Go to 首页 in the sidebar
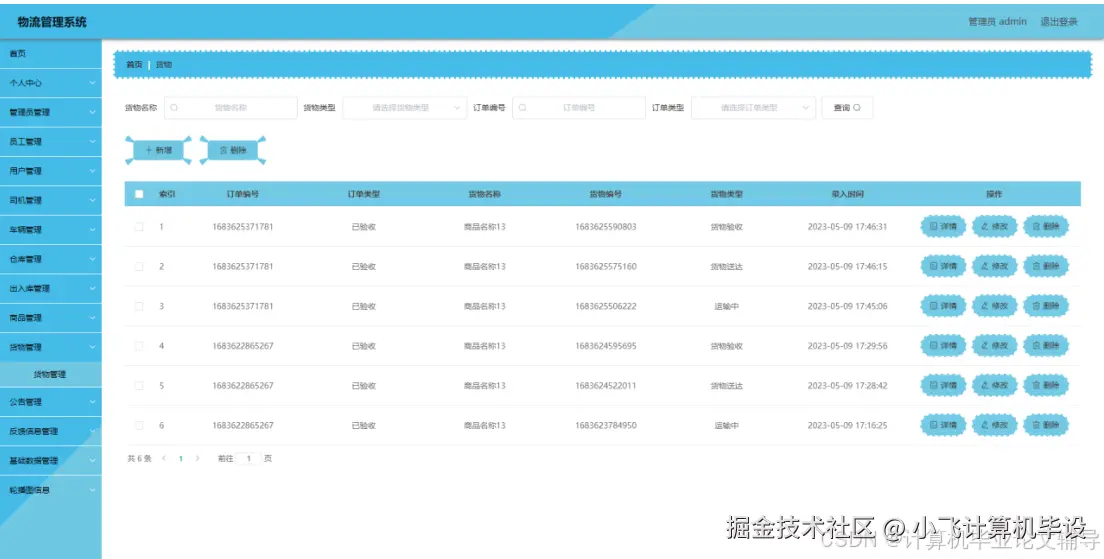This screenshot has width=1104, height=559. tap(51, 54)
